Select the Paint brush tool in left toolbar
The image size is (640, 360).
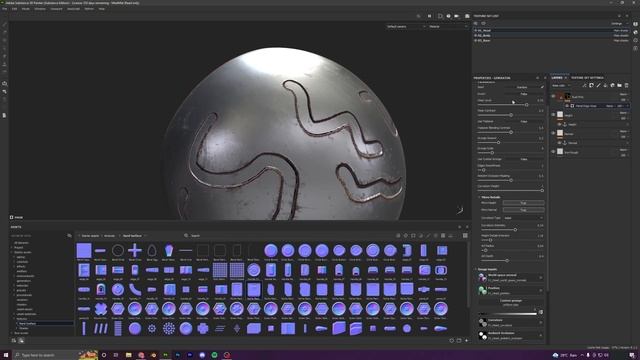click(4, 24)
